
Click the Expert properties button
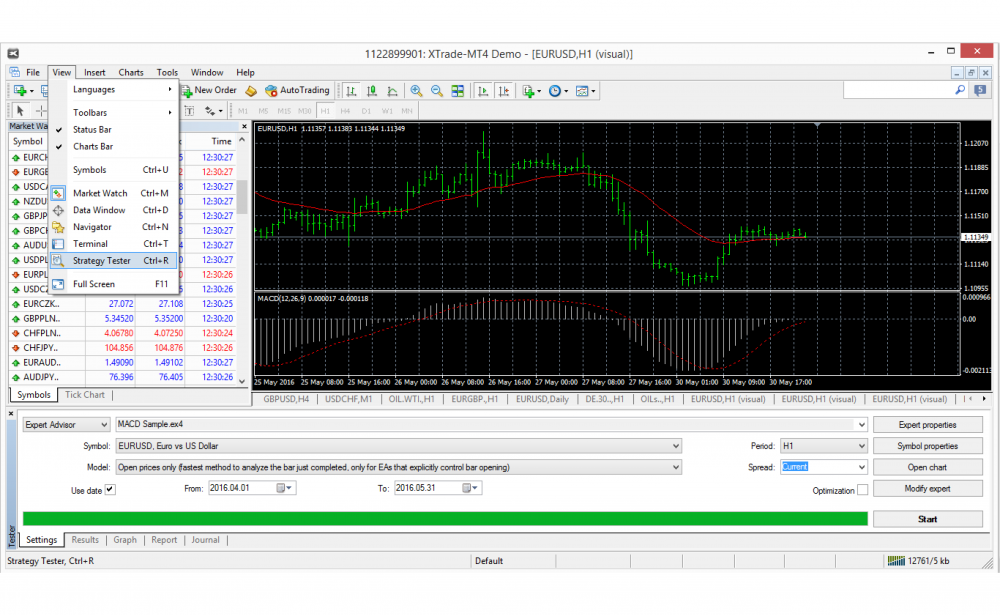(928, 424)
